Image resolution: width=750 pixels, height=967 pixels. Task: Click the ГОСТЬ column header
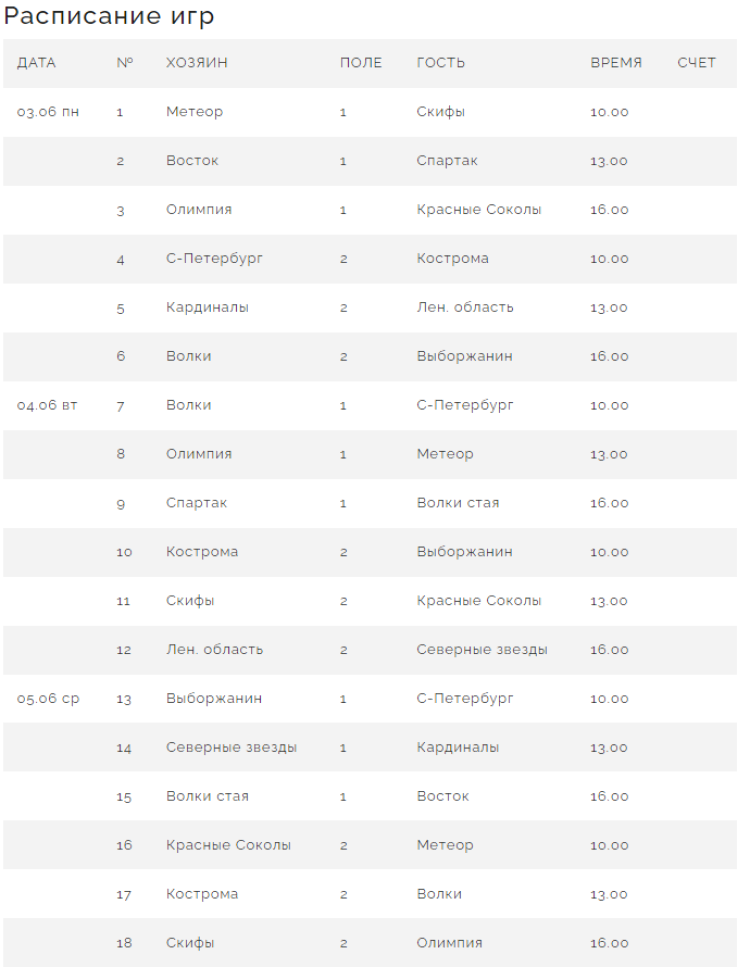(441, 63)
